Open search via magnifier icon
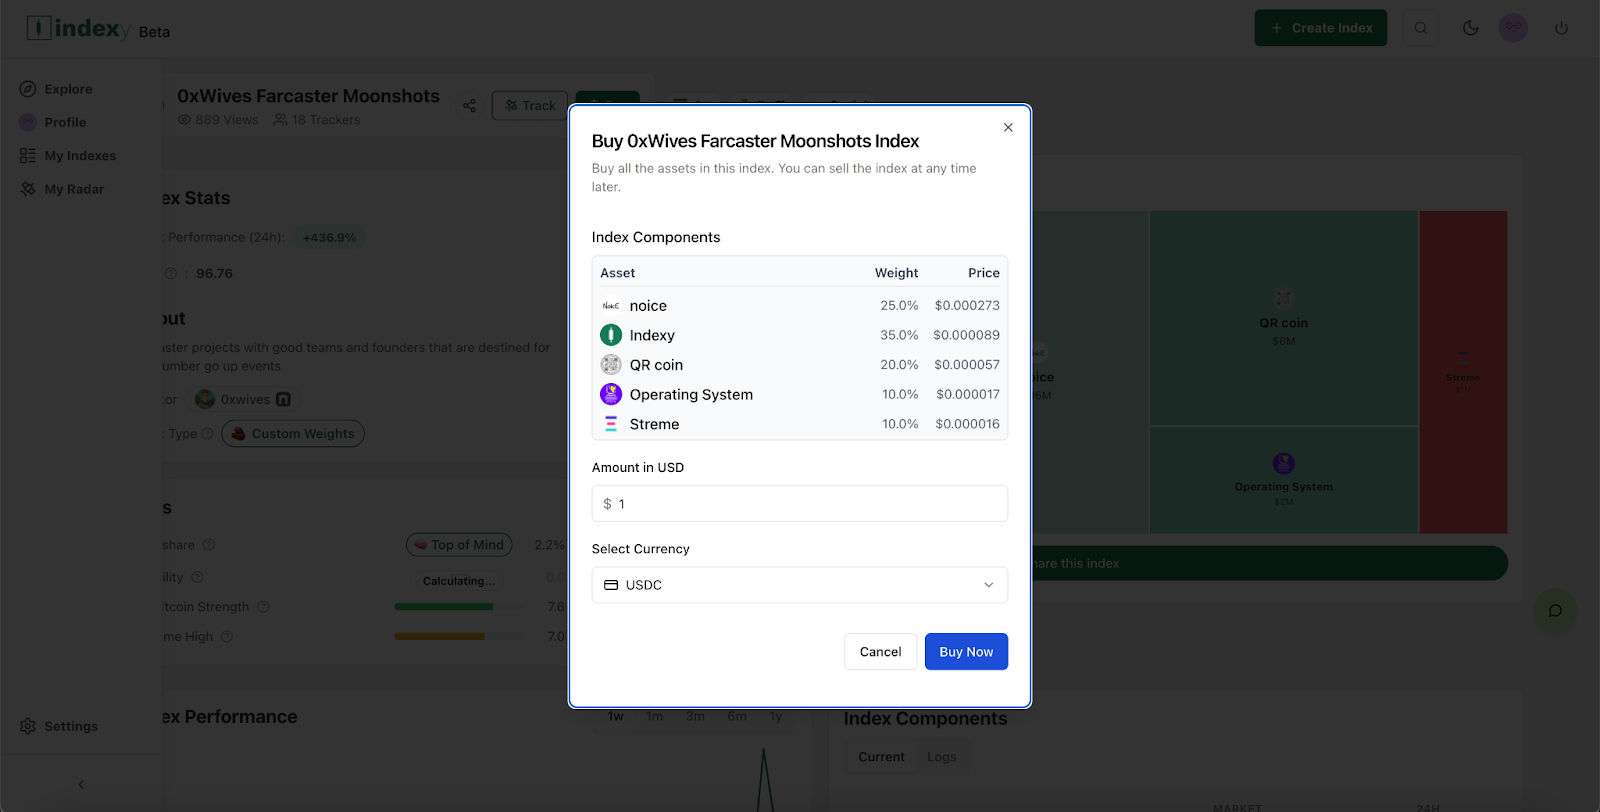The height and width of the screenshot is (812, 1600). click(1421, 28)
